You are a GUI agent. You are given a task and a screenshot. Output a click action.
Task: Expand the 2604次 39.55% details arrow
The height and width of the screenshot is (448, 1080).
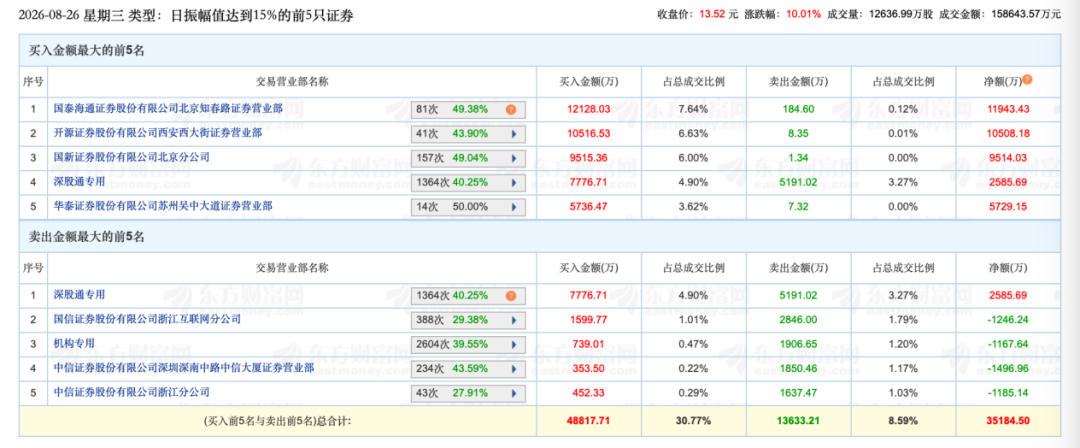tap(513, 345)
